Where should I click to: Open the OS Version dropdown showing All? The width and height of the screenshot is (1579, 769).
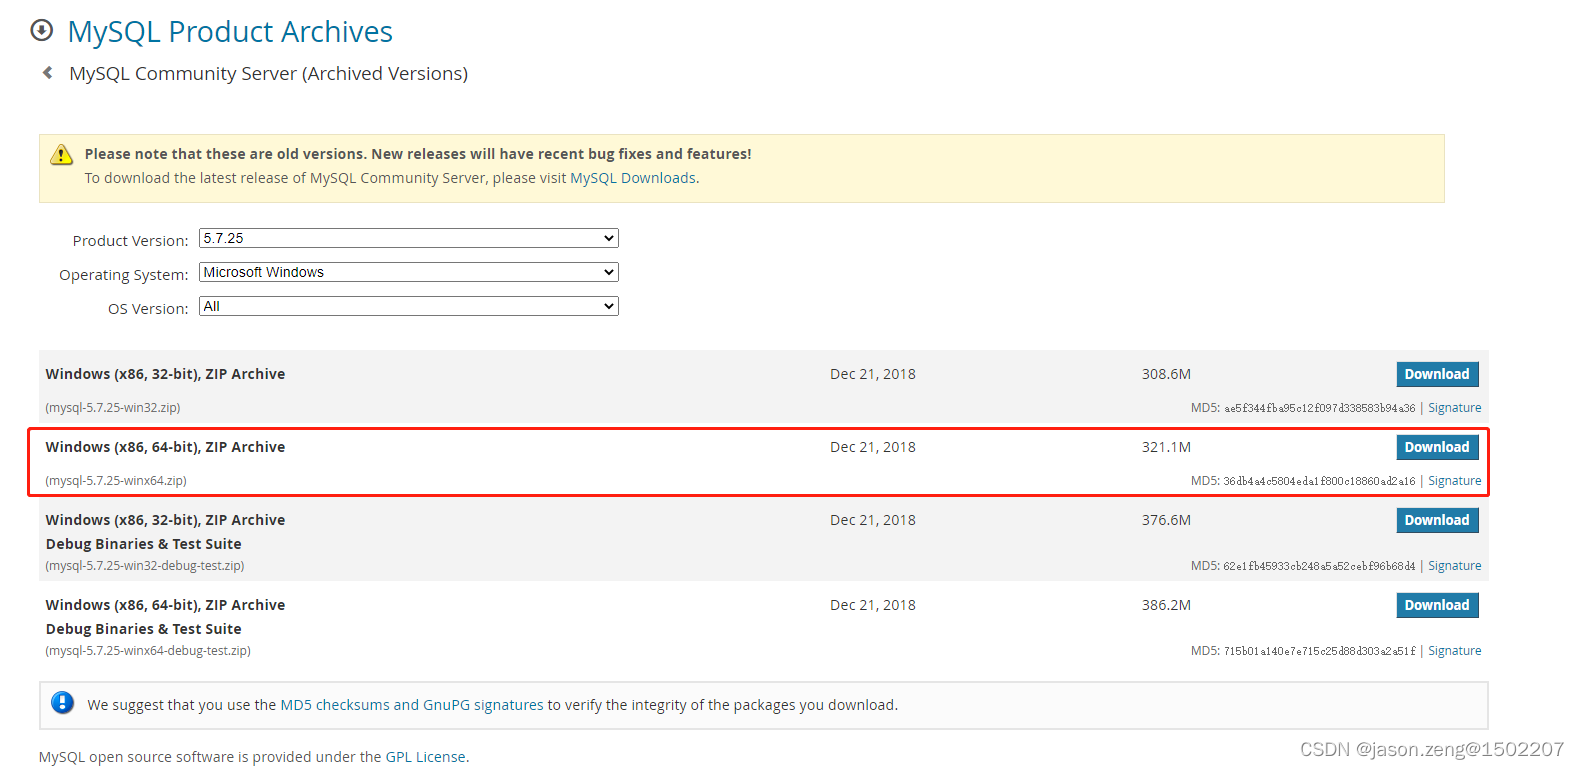(x=409, y=306)
